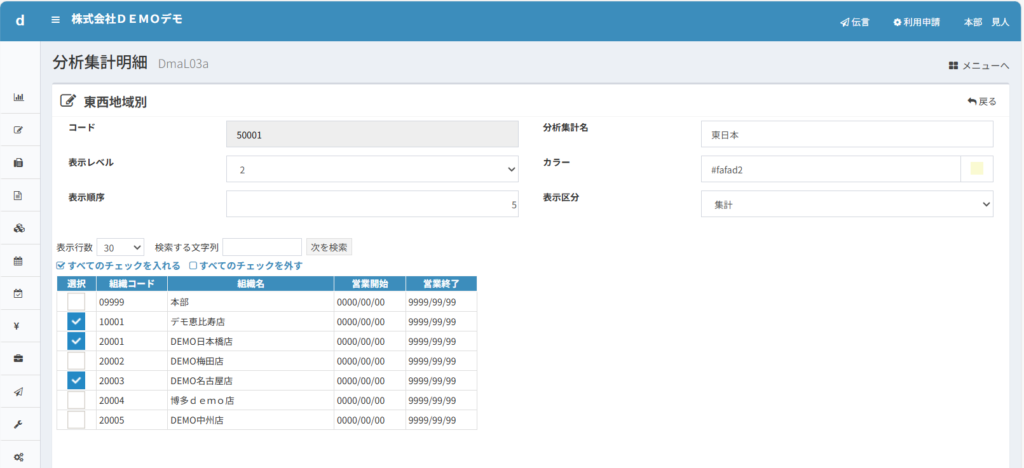Click the 'd' logo in top-left
Image resolution: width=1024 pixels, height=468 pixels.
[20, 20]
